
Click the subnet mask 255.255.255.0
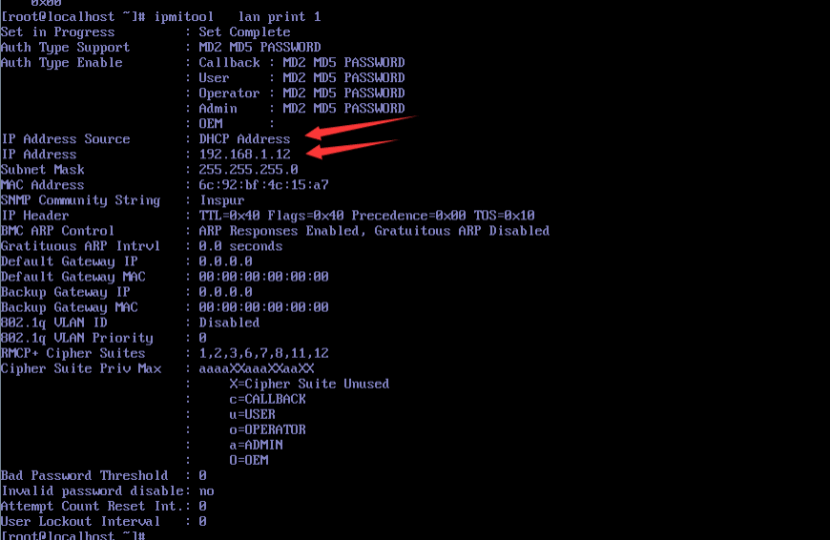pyautogui.click(x=248, y=169)
